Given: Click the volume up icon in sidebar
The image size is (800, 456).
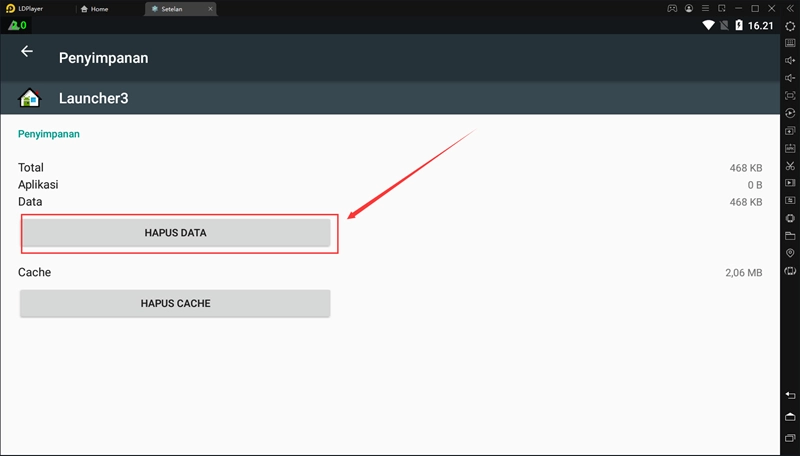Looking at the screenshot, I should [790, 61].
